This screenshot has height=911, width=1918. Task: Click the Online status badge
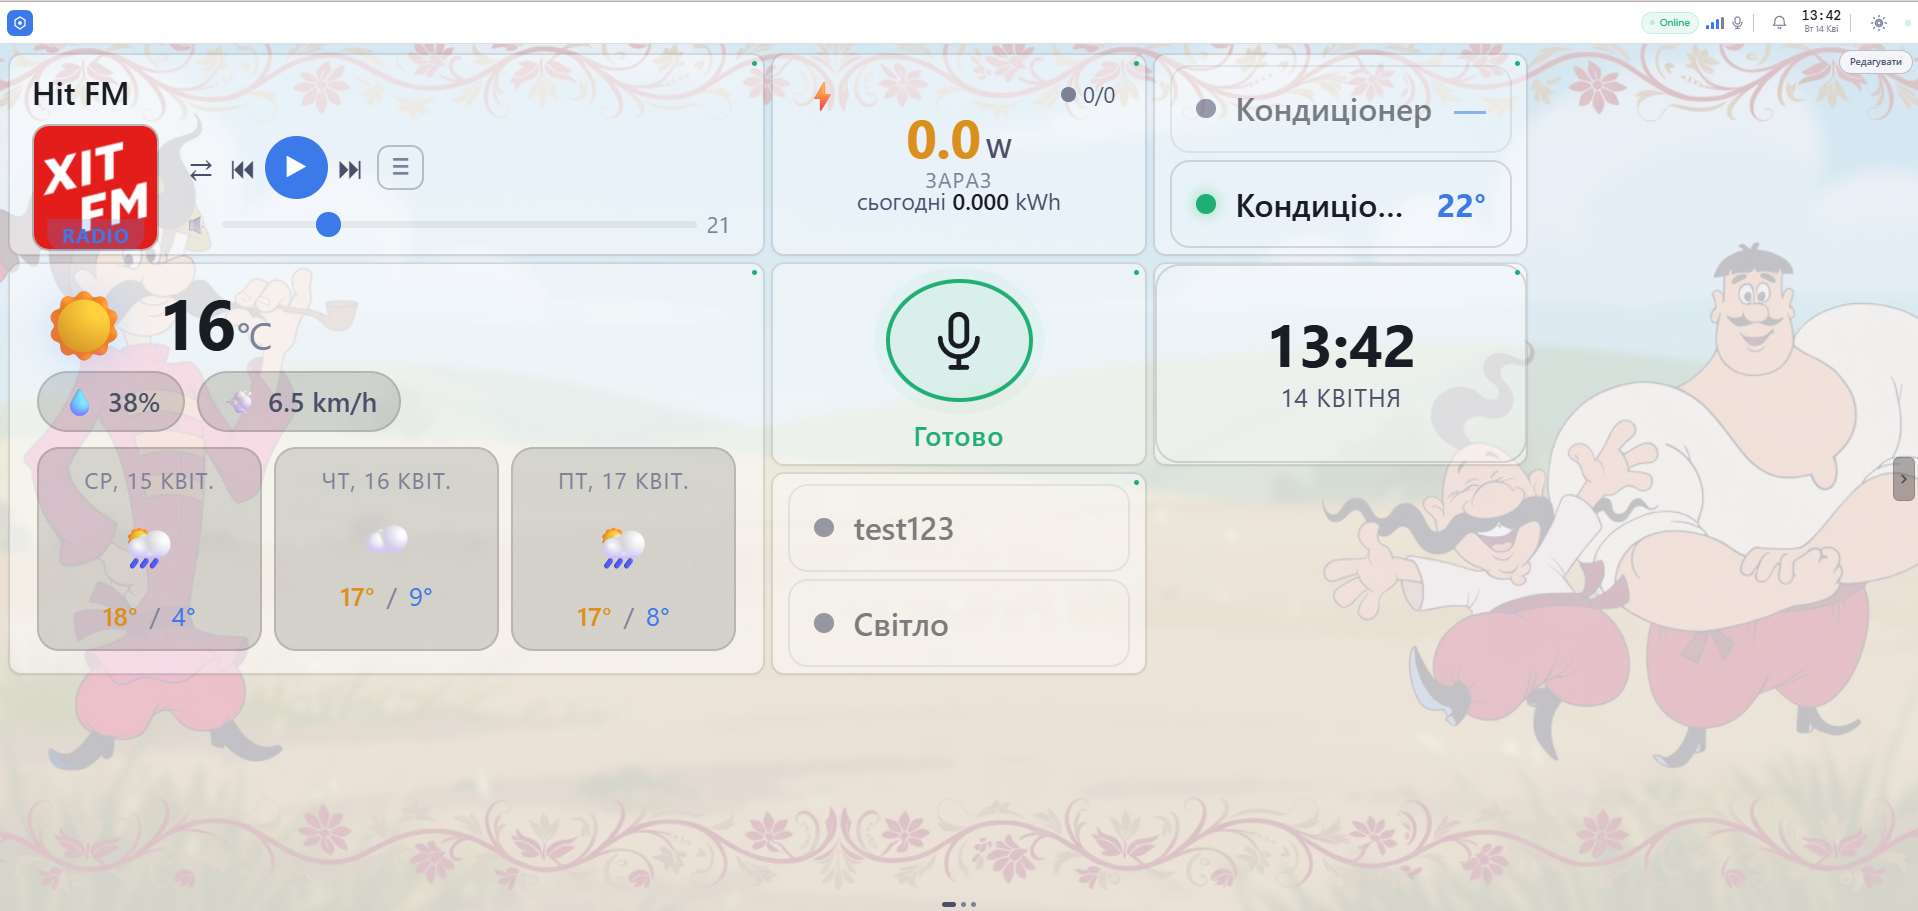(1670, 23)
